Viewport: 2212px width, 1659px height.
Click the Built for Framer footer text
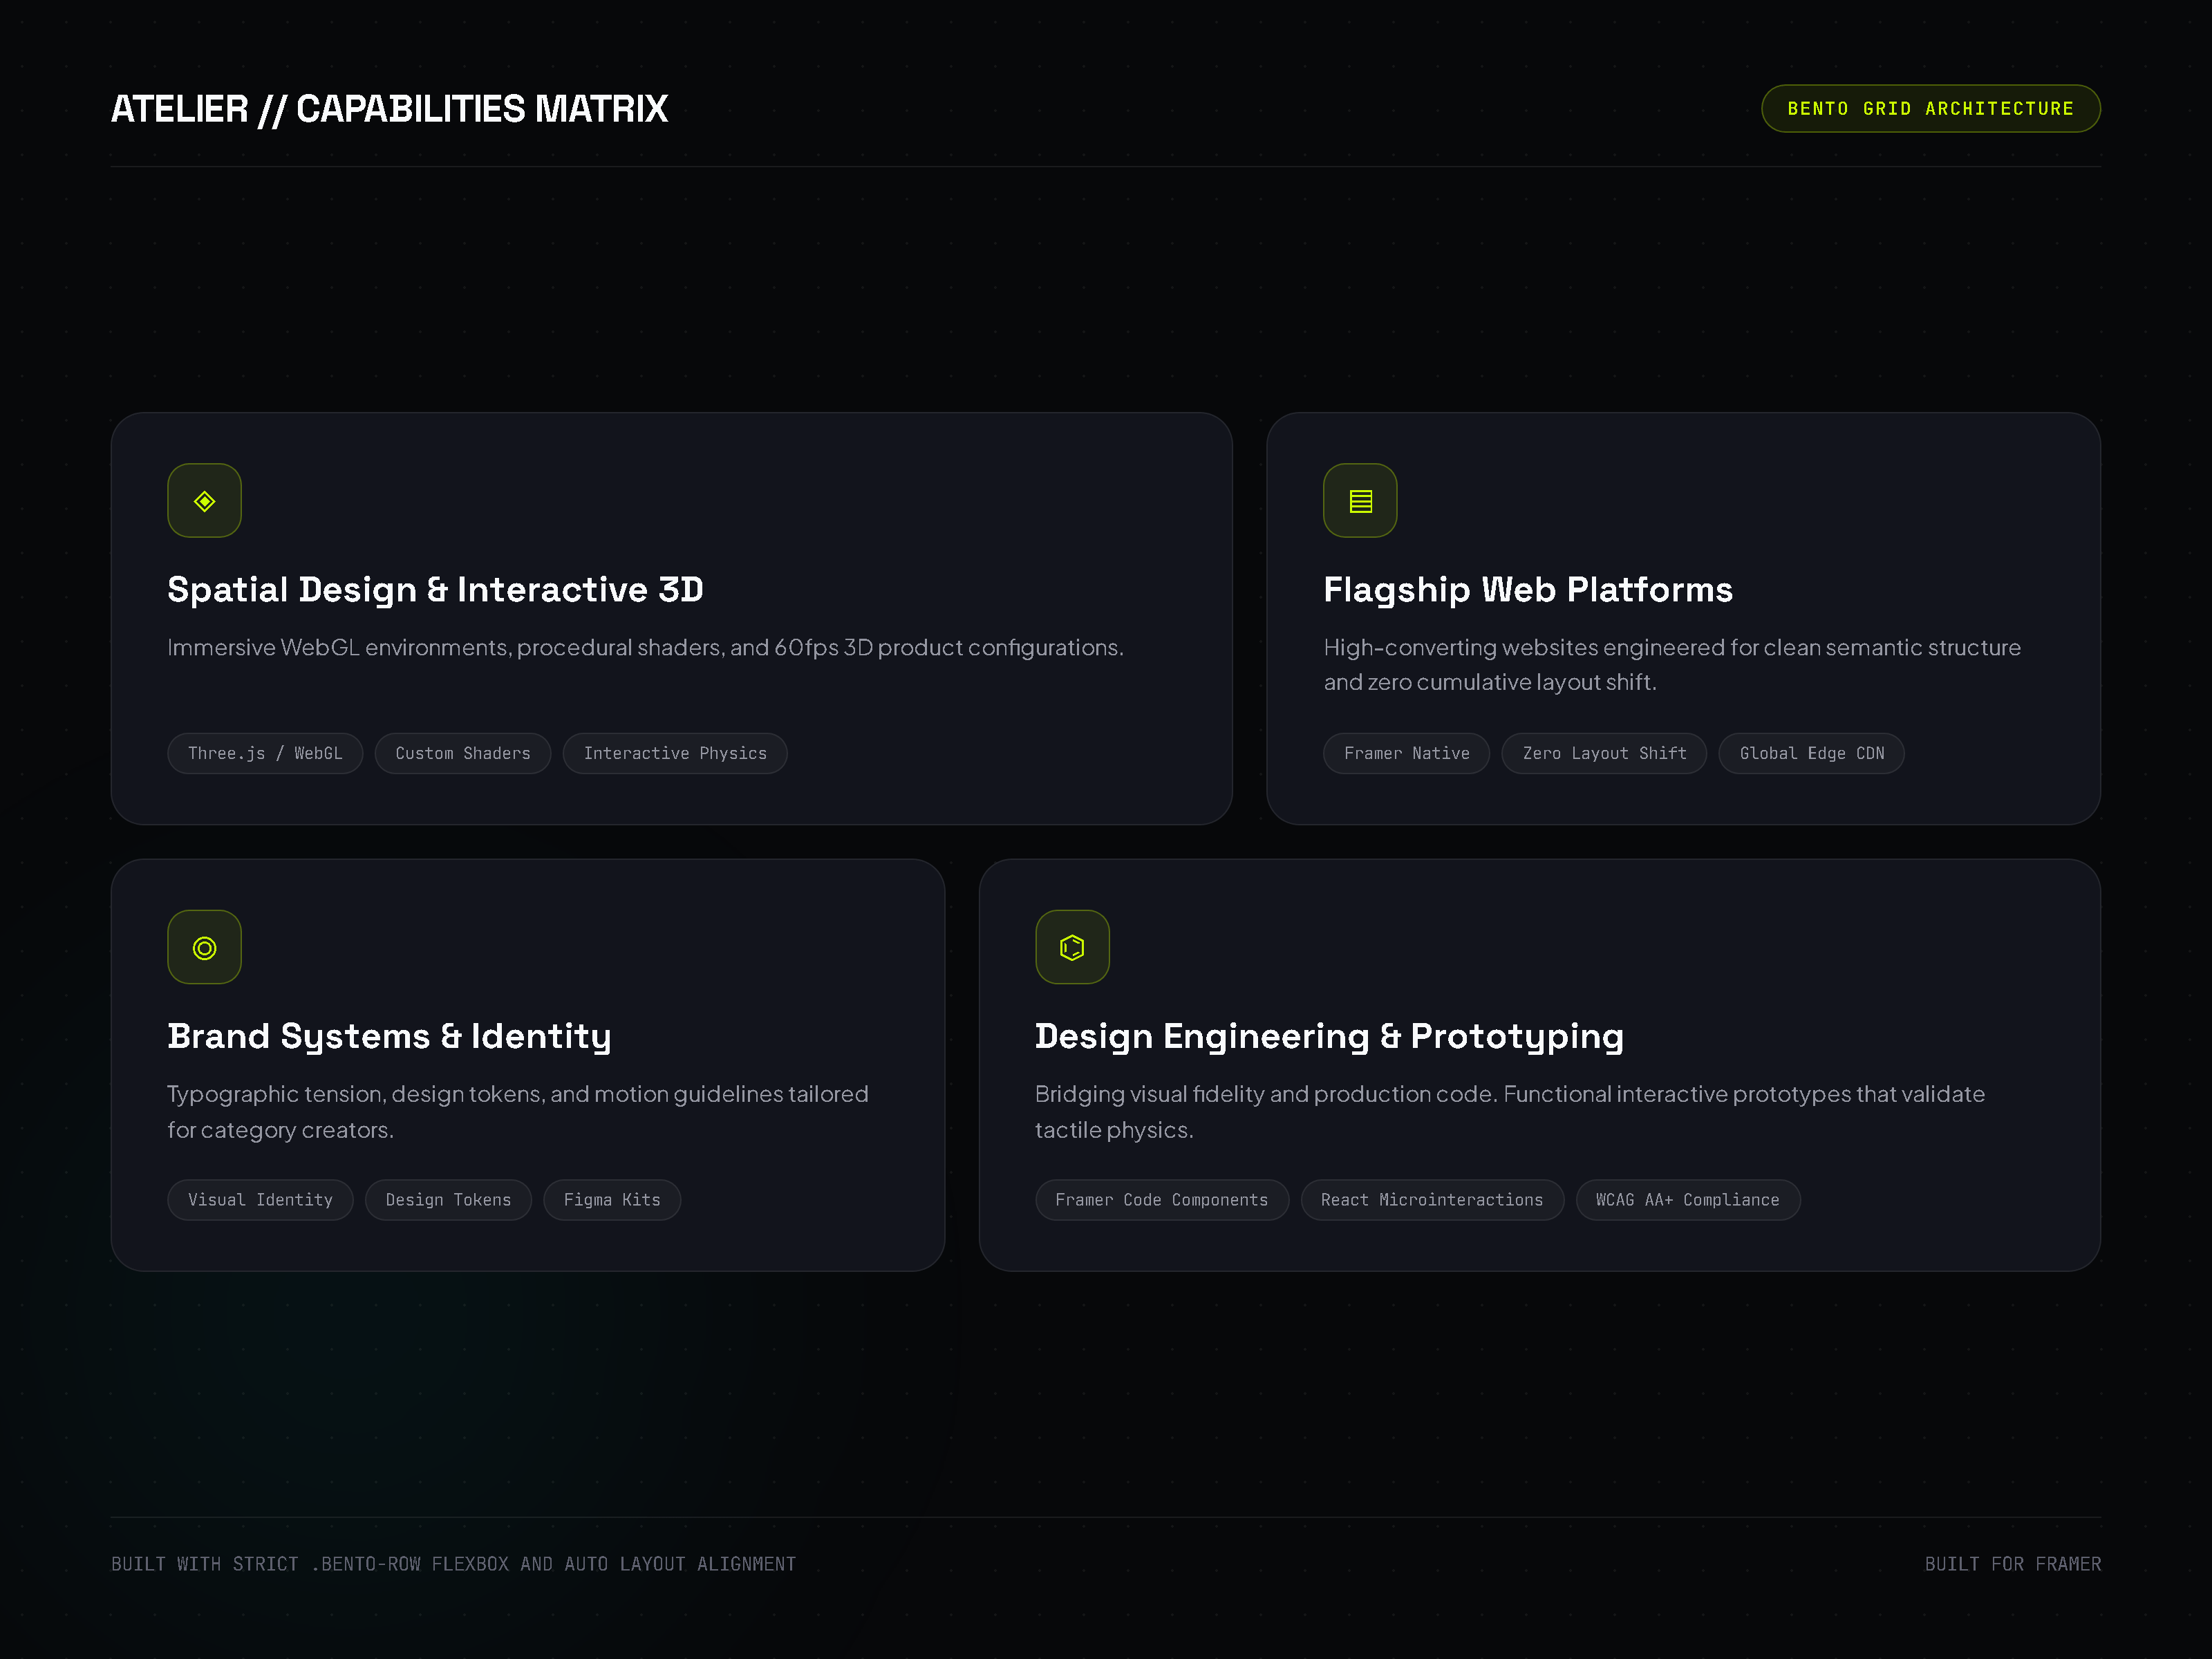pos(2012,1564)
